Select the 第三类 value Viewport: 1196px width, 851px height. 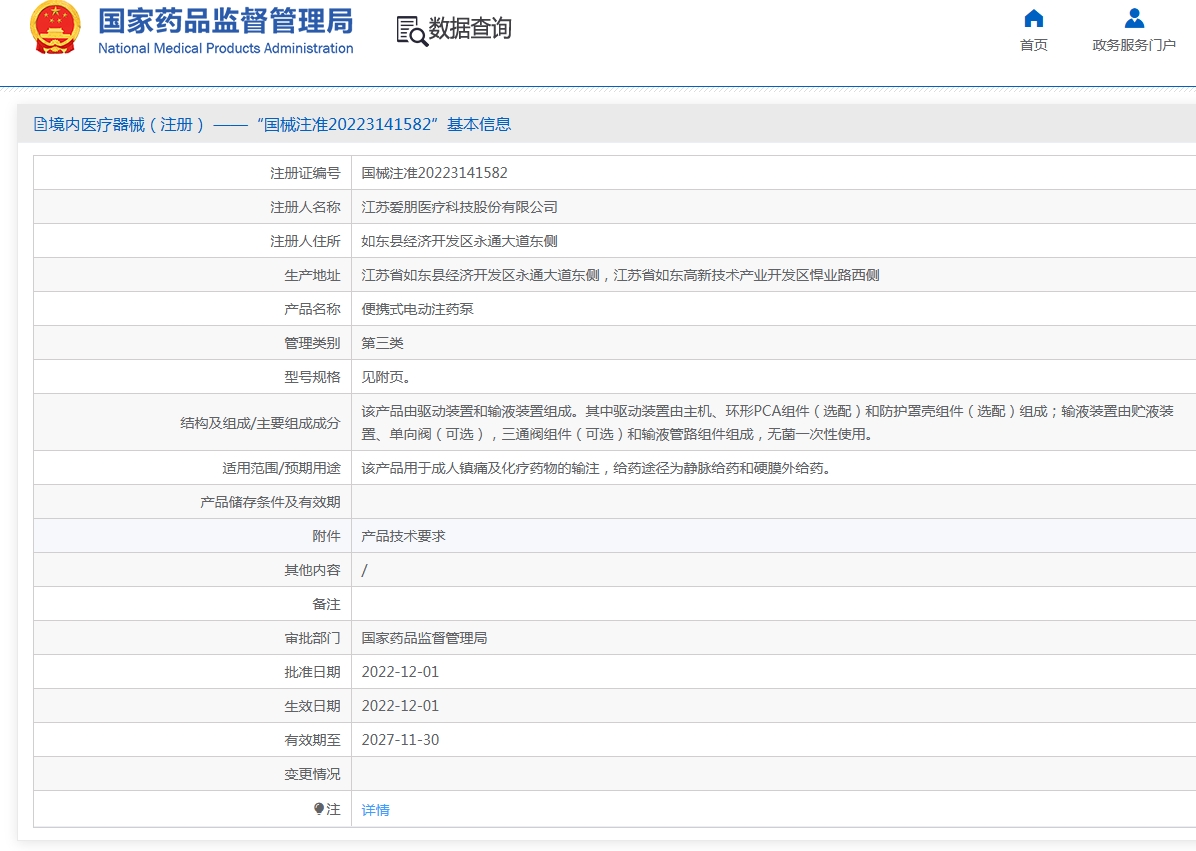382,343
